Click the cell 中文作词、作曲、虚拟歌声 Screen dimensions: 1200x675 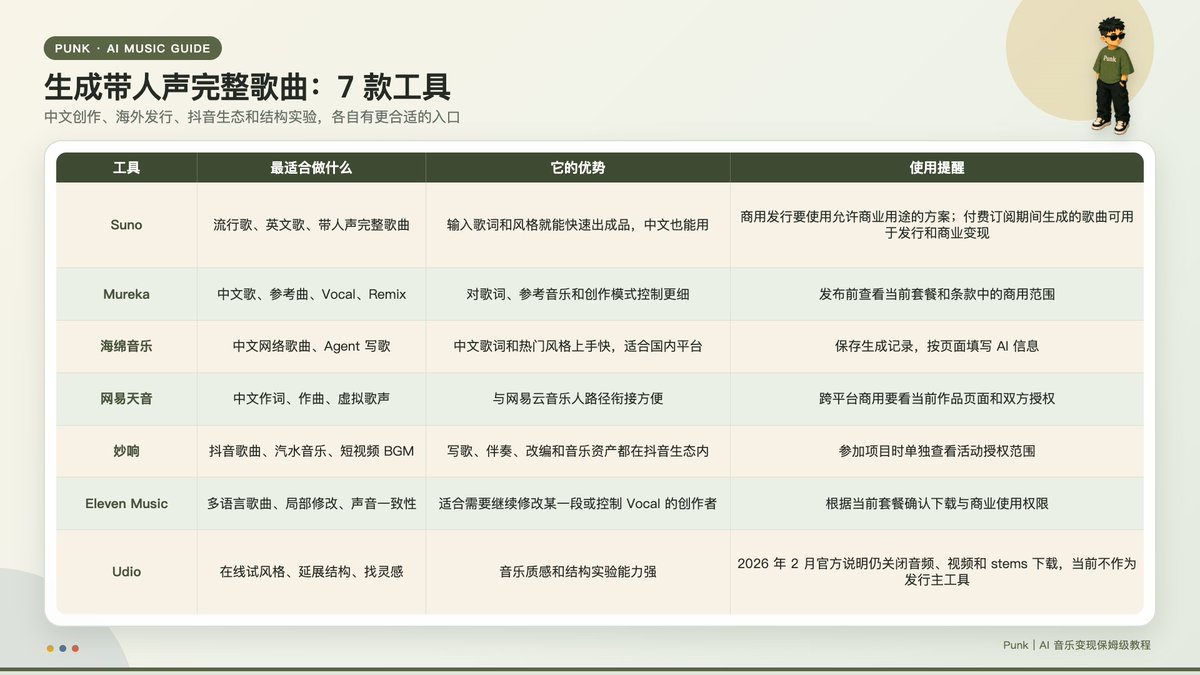[x=311, y=398]
